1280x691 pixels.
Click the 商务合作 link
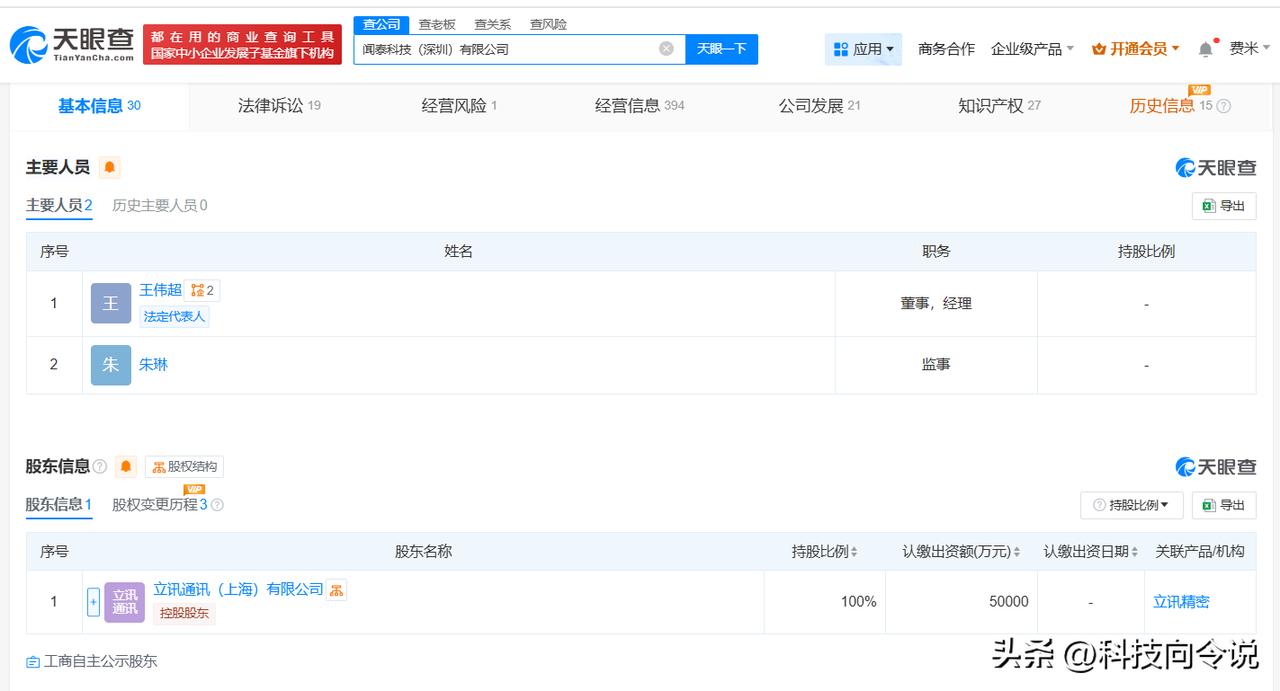pos(946,49)
